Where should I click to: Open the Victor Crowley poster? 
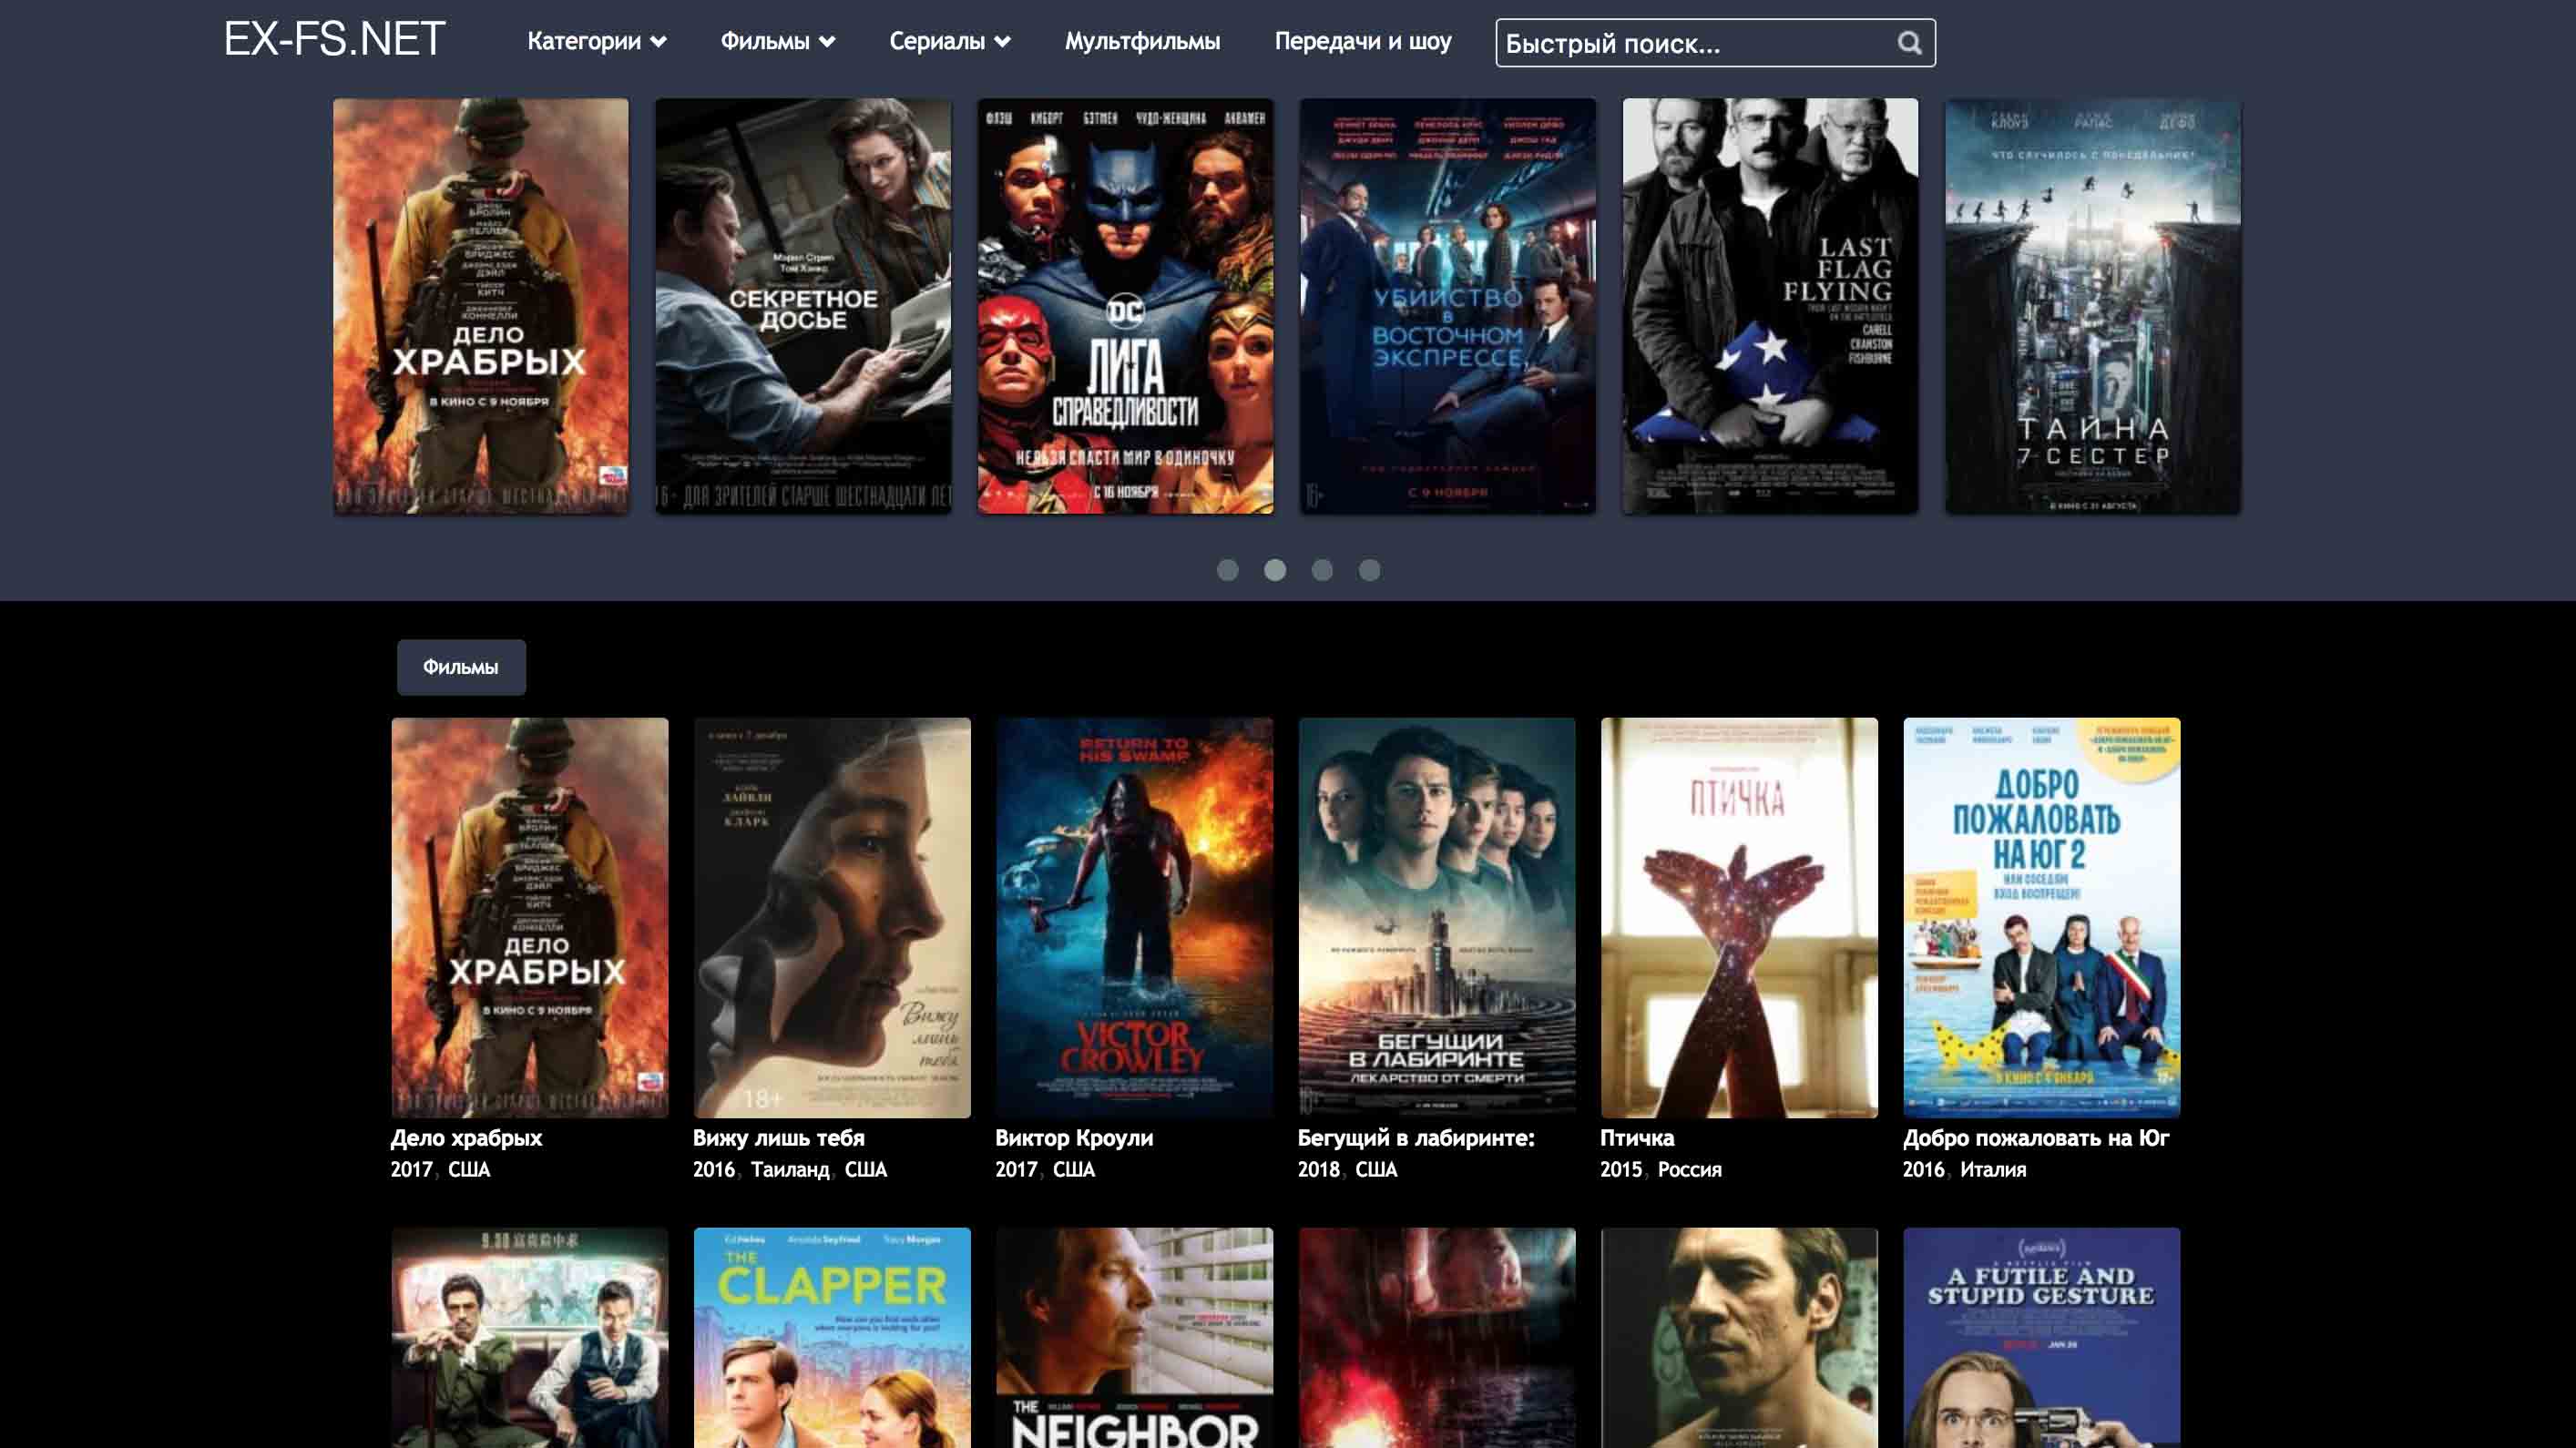1135,917
